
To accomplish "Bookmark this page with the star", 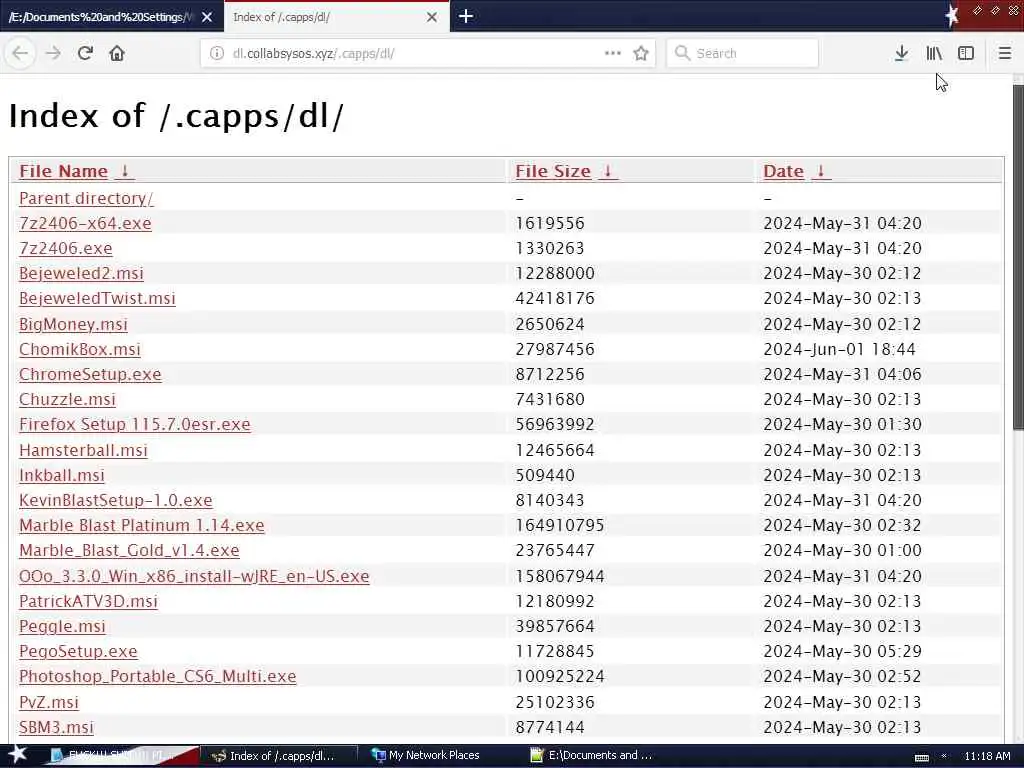I will click(x=641, y=53).
